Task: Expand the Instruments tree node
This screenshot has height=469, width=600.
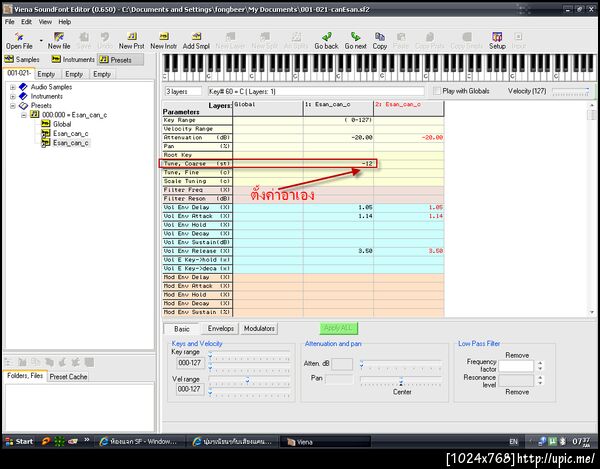Action: pos(13,96)
